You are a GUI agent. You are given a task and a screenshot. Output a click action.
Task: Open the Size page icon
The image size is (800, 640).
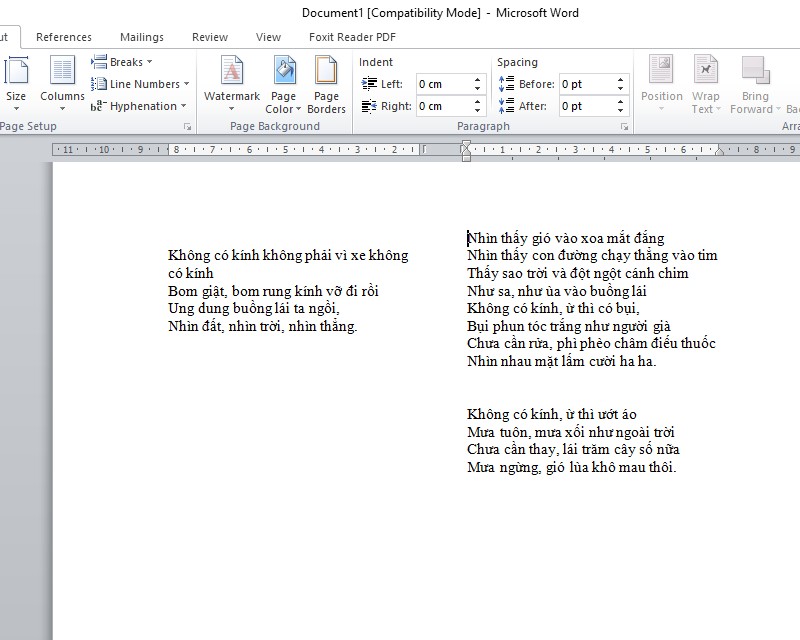coord(16,70)
